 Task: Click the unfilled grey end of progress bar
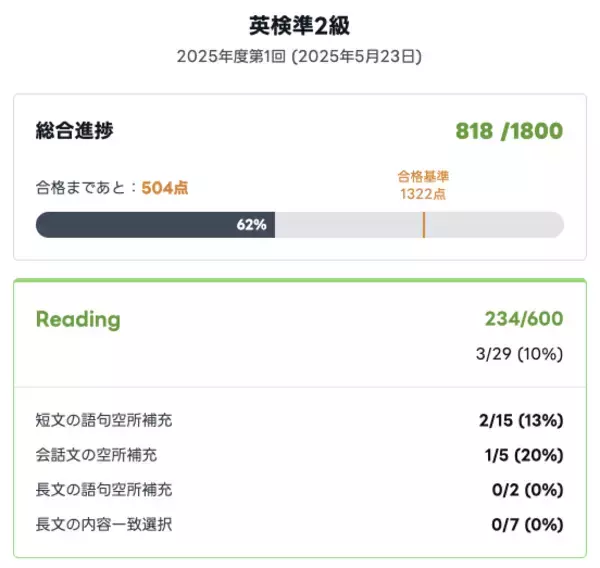500,225
